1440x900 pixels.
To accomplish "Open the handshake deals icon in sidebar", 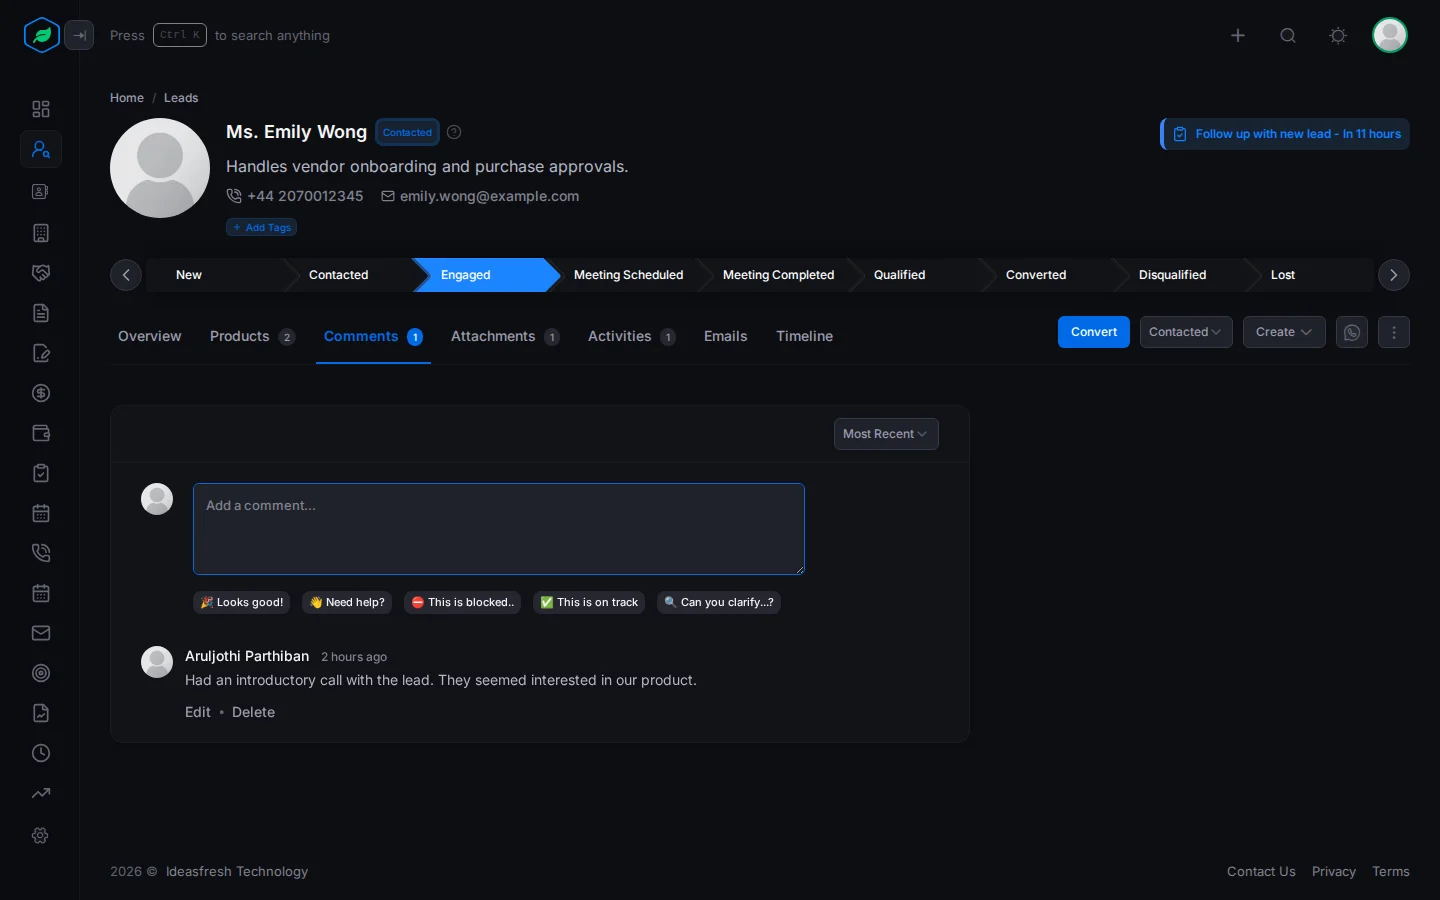I will coord(41,273).
